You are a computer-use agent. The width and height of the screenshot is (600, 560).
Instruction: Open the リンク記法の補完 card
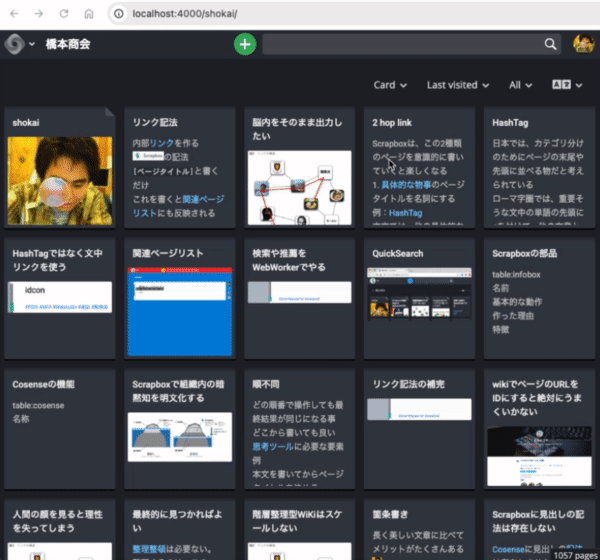click(419, 429)
